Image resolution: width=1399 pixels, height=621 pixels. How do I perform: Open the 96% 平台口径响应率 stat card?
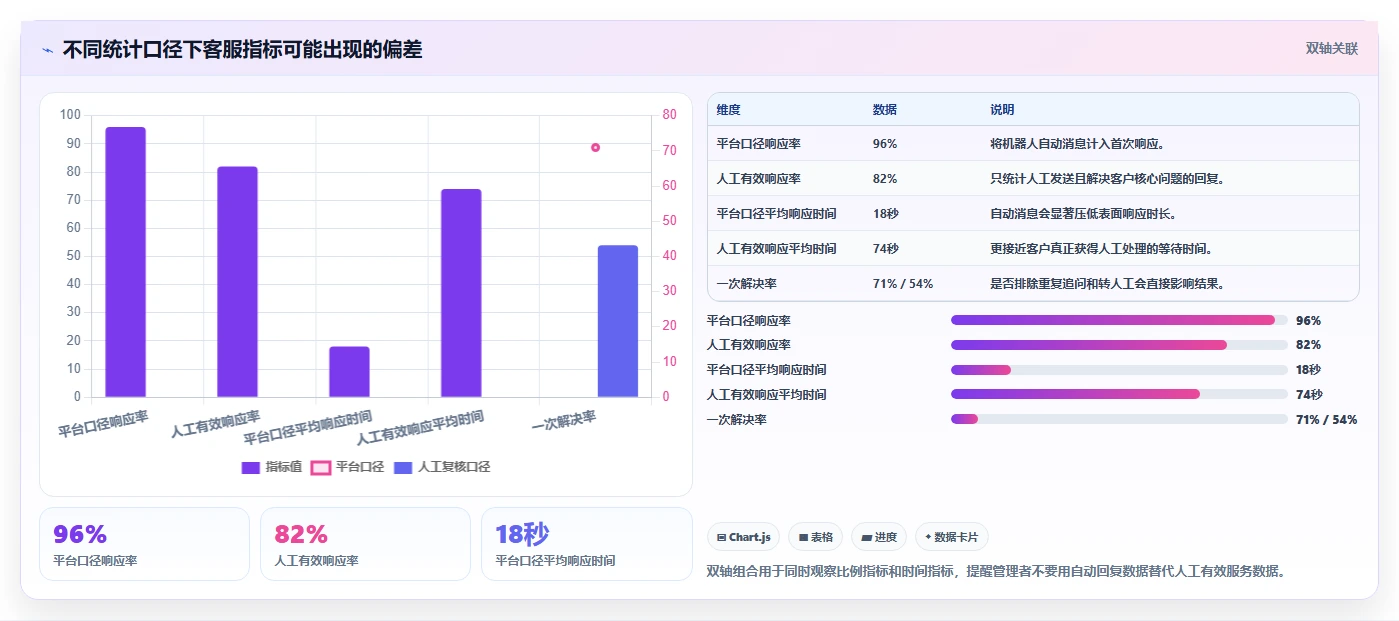[x=144, y=544]
